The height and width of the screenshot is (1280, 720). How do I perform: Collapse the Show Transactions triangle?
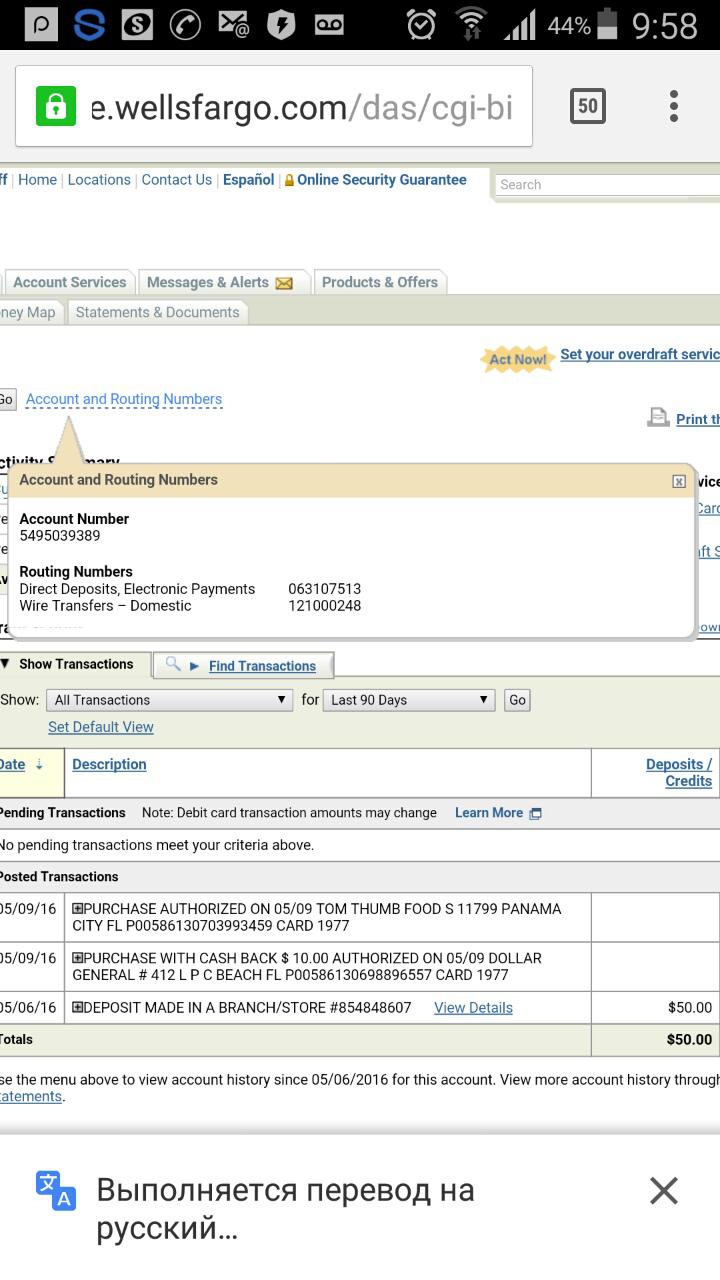click(x=6, y=664)
